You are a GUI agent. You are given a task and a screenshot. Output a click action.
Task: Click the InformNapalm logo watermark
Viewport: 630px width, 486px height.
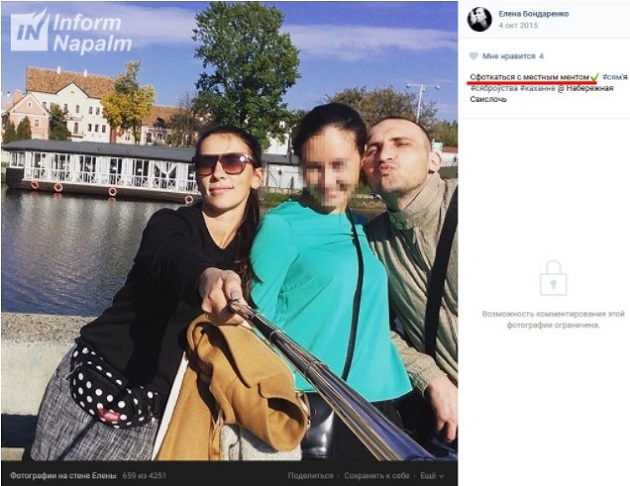[x=71, y=32]
